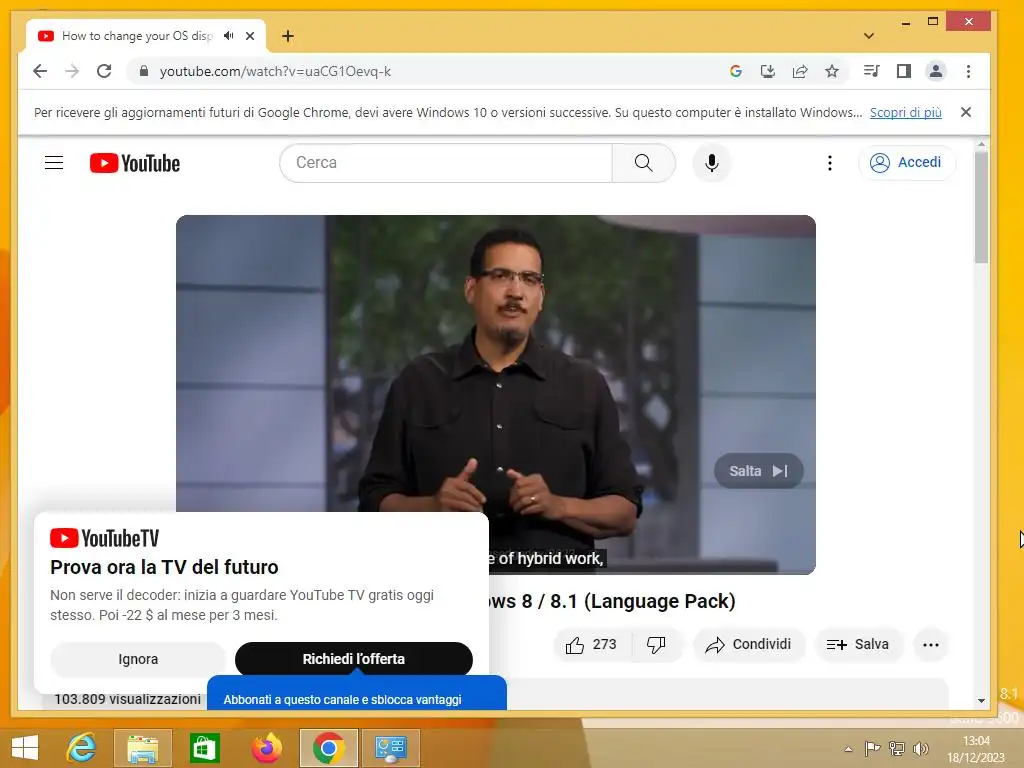This screenshot has height=768, width=1024.
Task: Click the '103.809 visualizzazioni' text
Action: coord(127,699)
